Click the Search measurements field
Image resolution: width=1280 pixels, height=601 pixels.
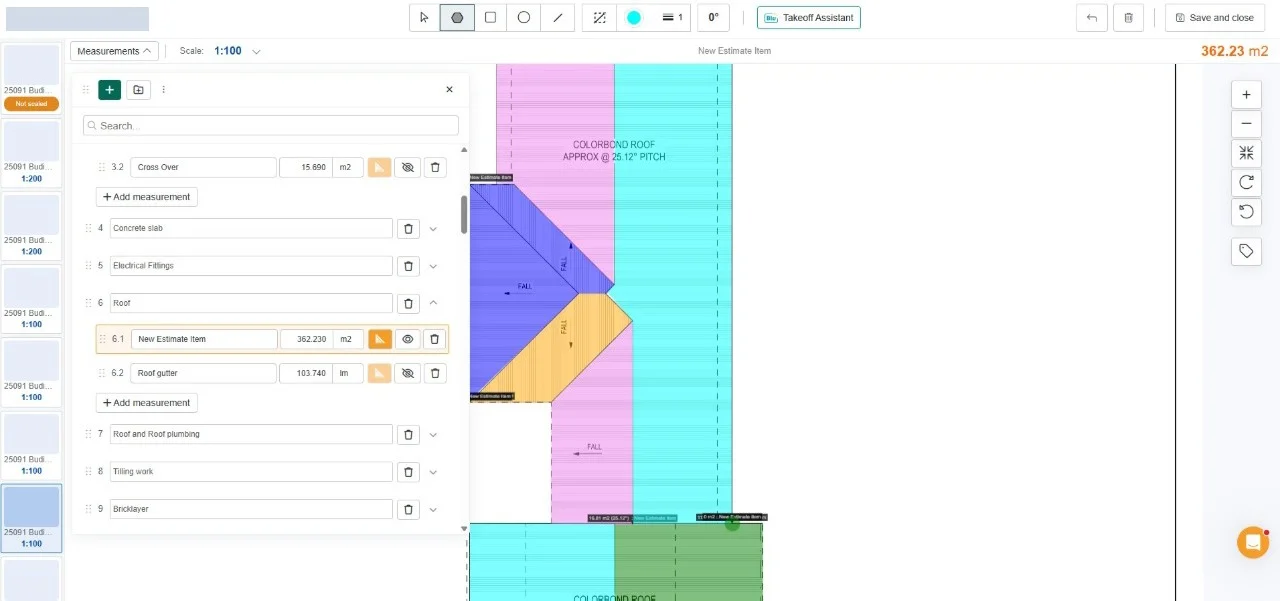tap(271, 126)
